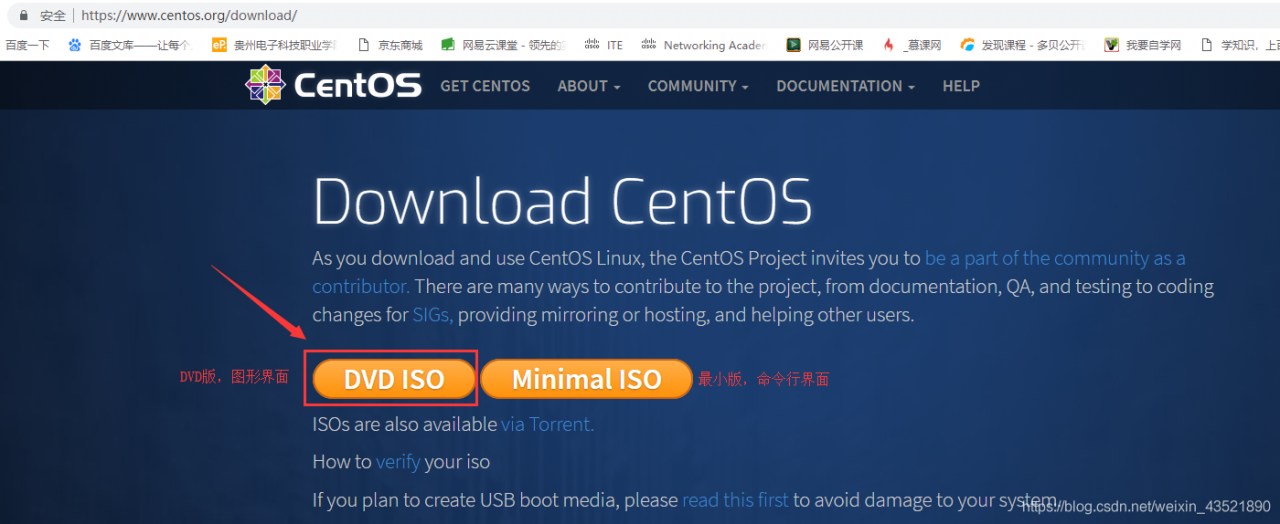The width and height of the screenshot is (1280, 524).
Task: Open the 百度一下 bookmark
Action: (x=27, y=45)
